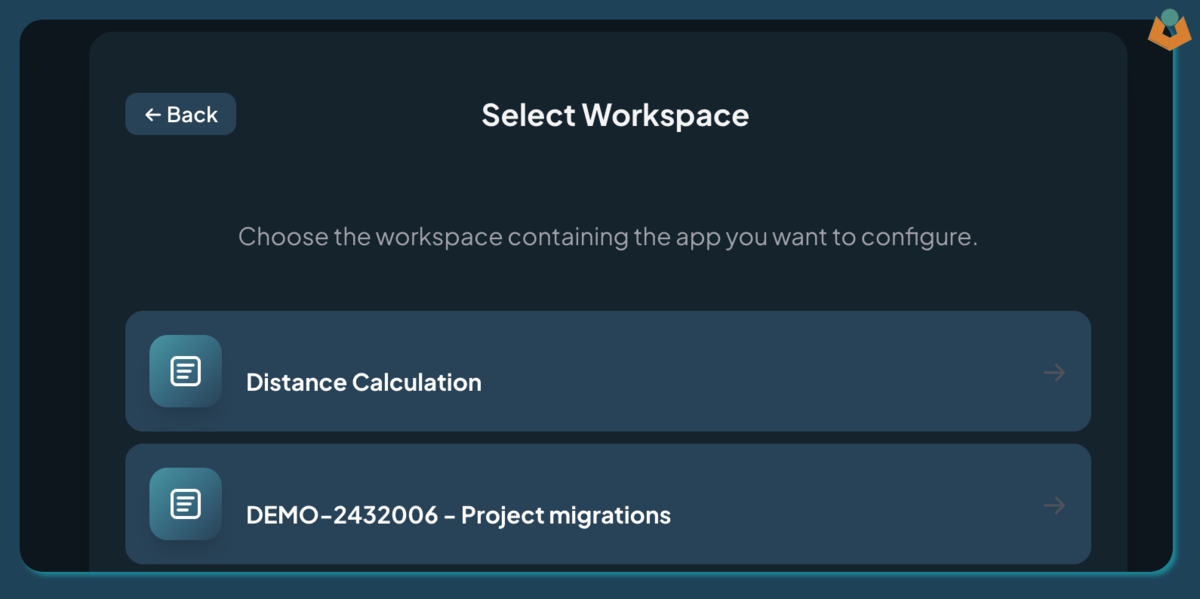This screenshot has width=1200, height=599.
Task: Click the Back button
Action: [x=181, y=114]
